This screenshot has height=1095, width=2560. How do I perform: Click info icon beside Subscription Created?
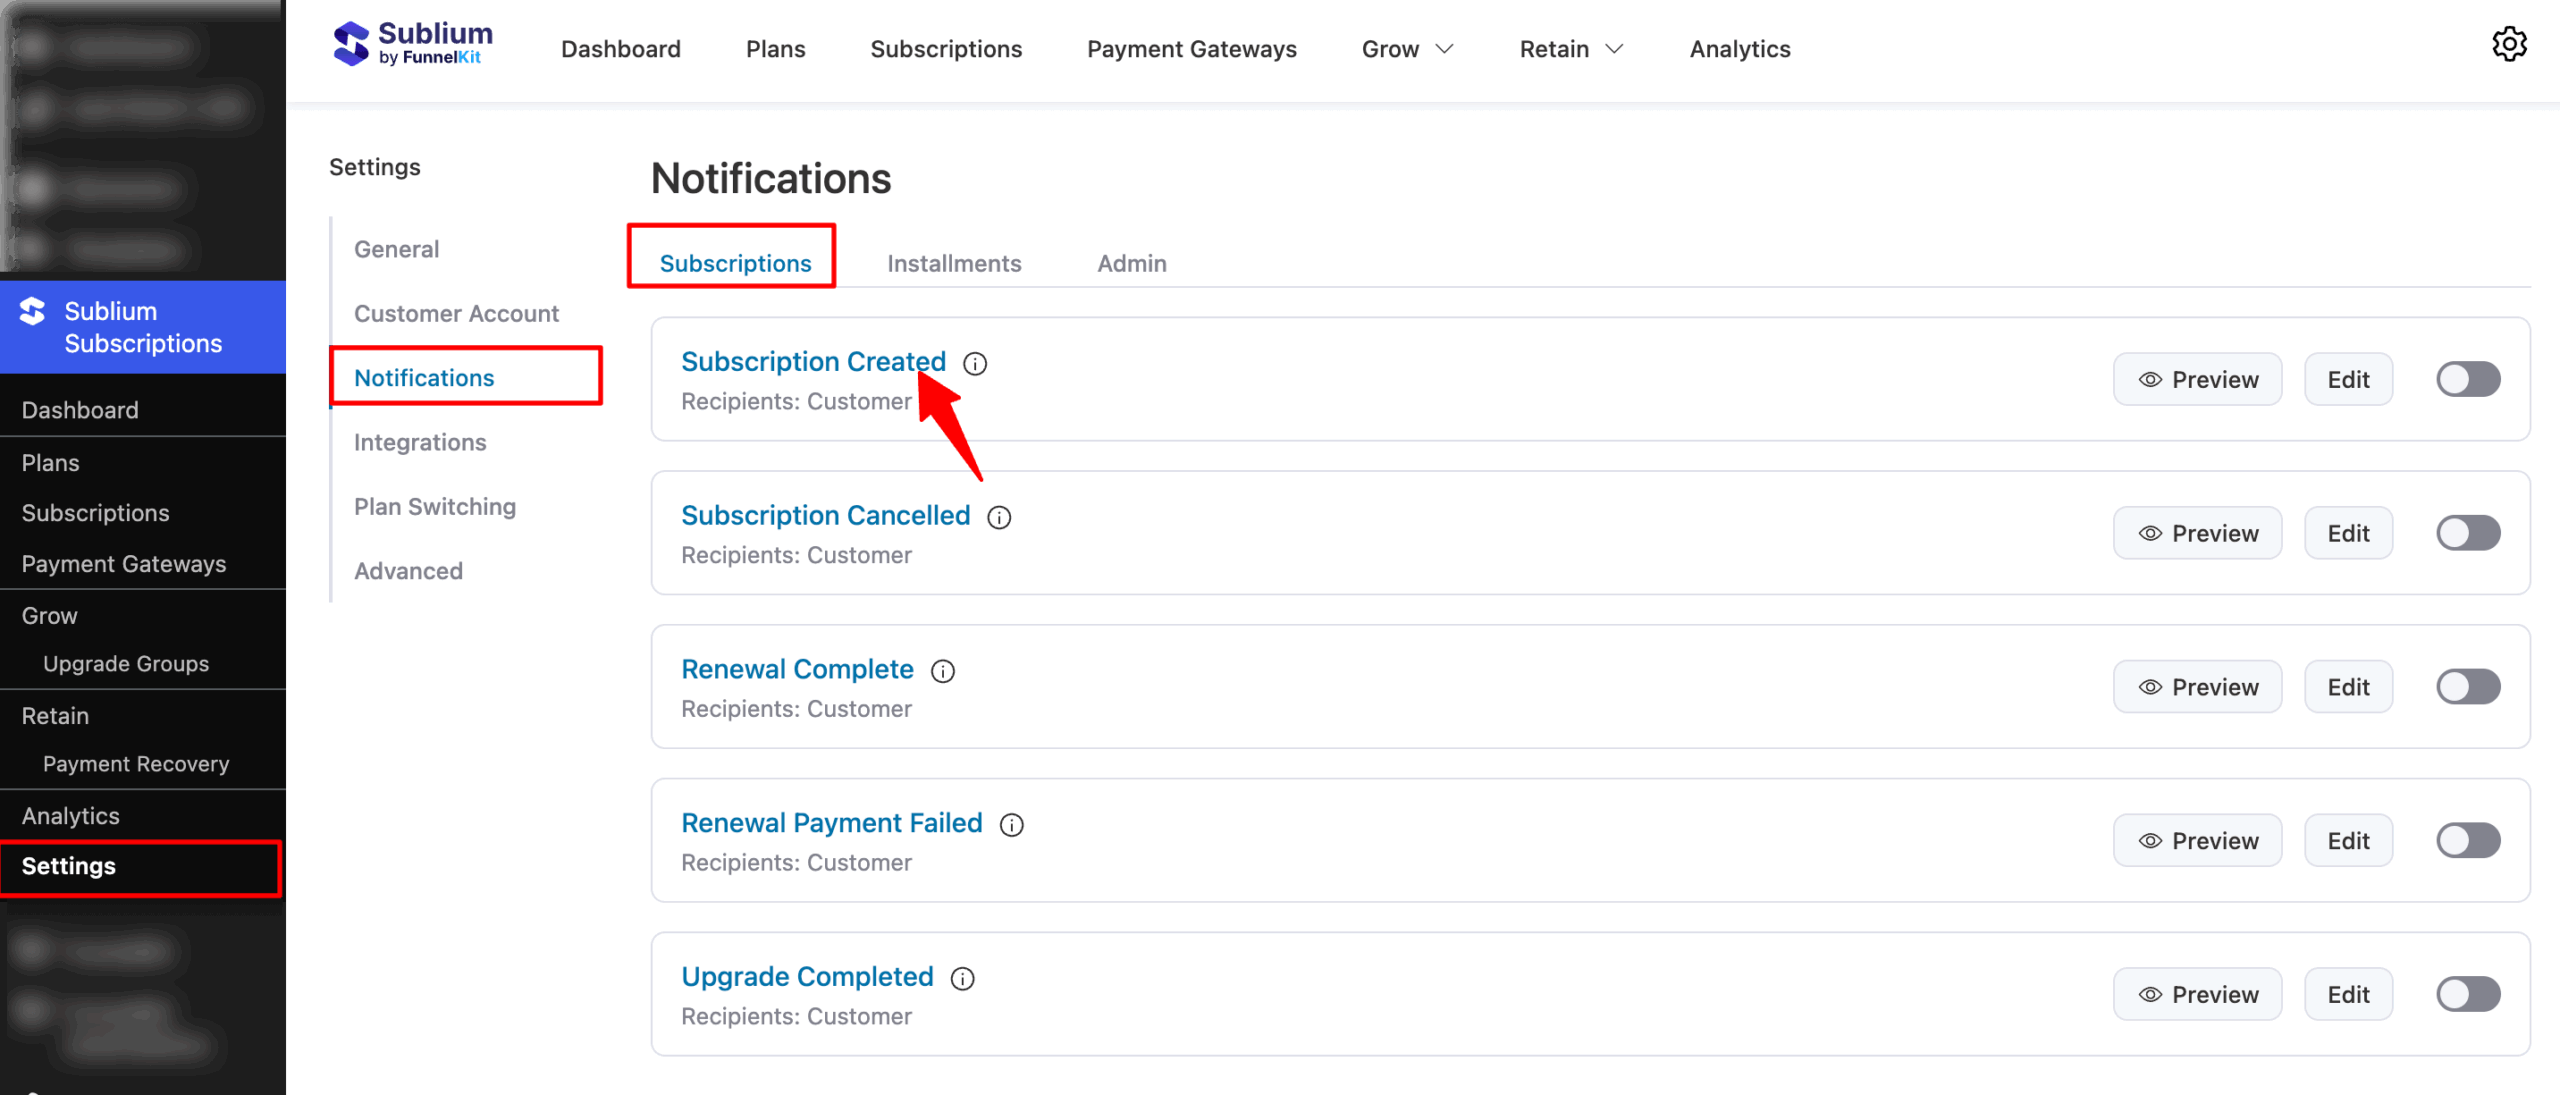975,364
